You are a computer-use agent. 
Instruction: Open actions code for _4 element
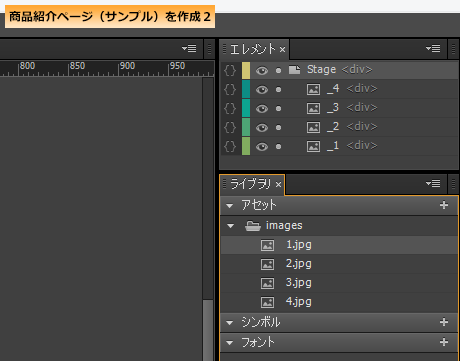click(230, 89)
